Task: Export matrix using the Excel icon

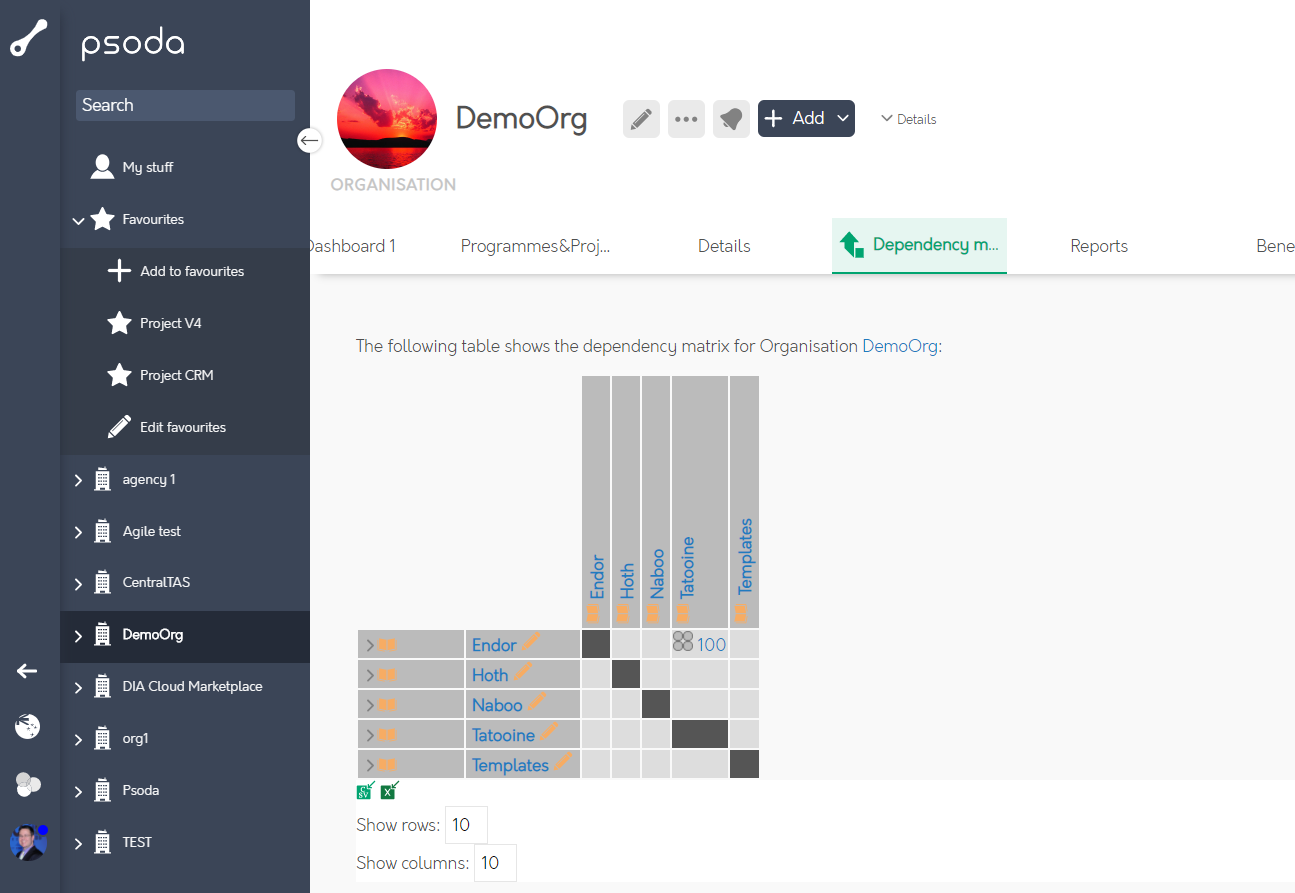Action: (389, 791)
